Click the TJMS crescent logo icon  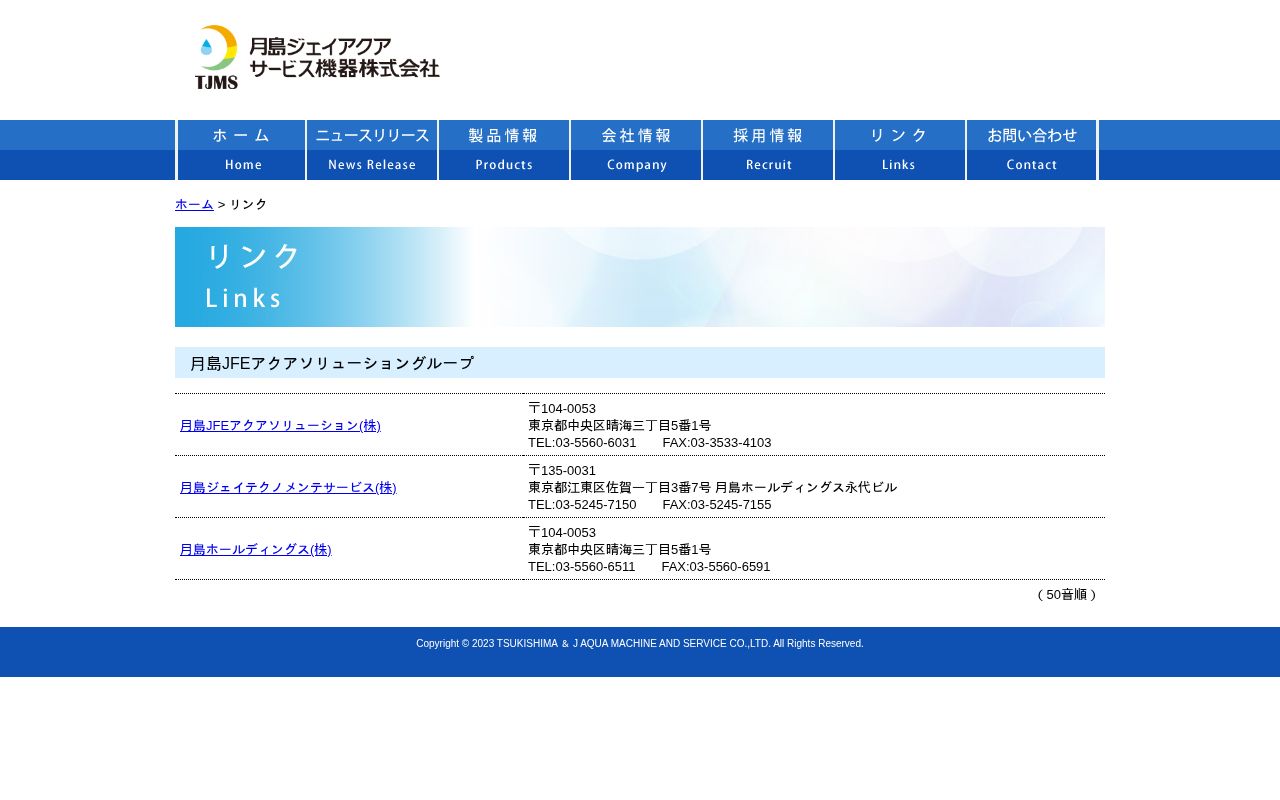[x=217, y=57]
